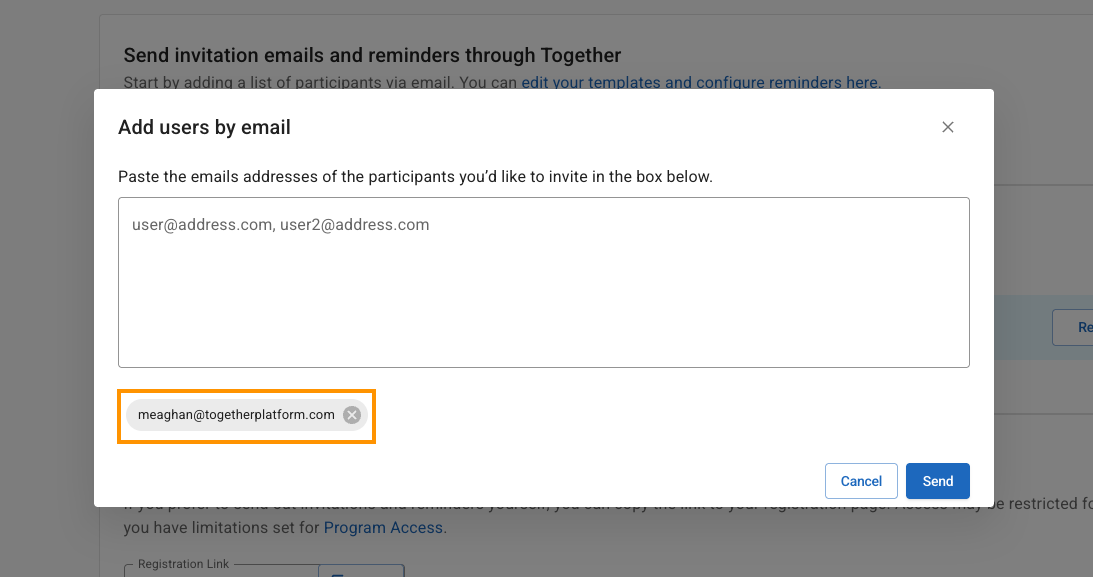
Task: Click the partially hidden button at right edge
Action: click(x=1077, y=327)
